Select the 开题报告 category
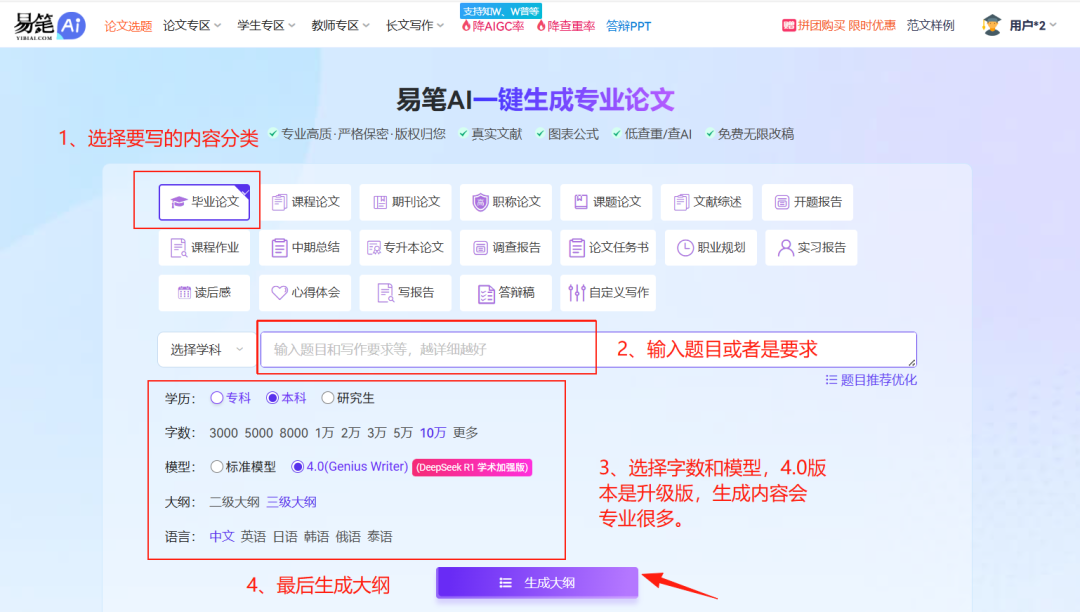Screen dimensions: 1080x612 [x=807, y=202]
